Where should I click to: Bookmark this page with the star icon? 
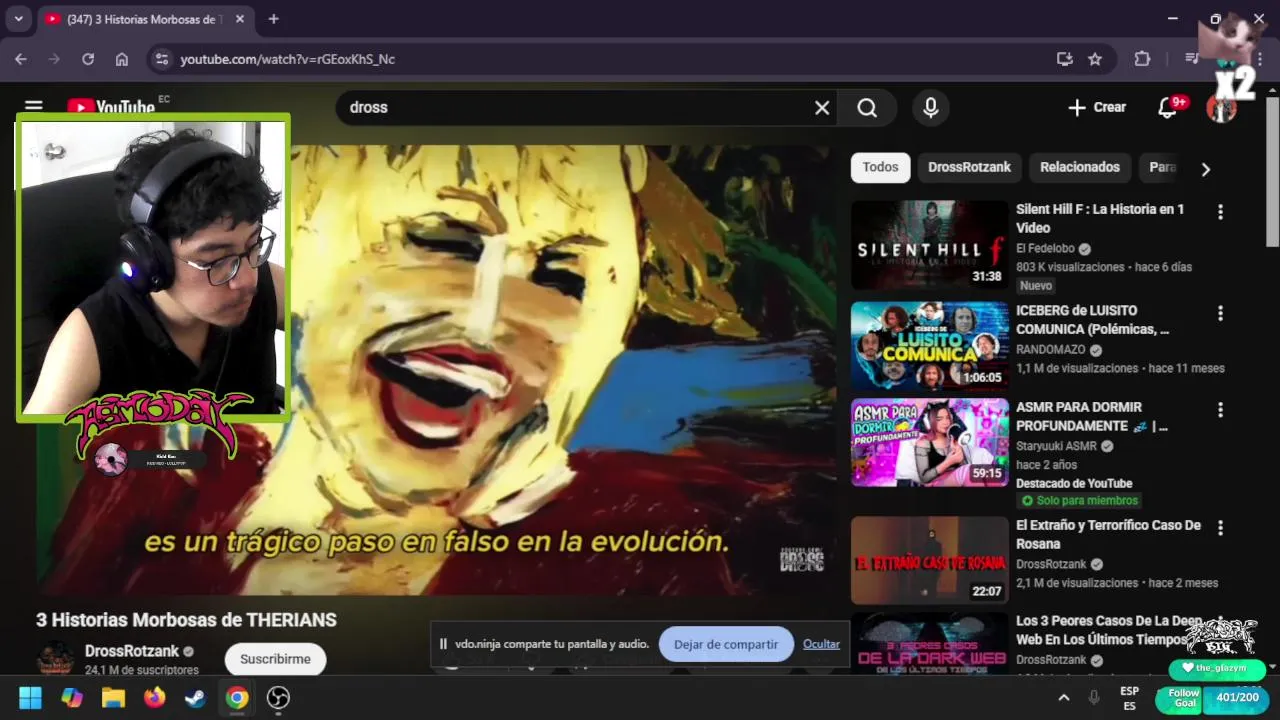coord(1095,59)
